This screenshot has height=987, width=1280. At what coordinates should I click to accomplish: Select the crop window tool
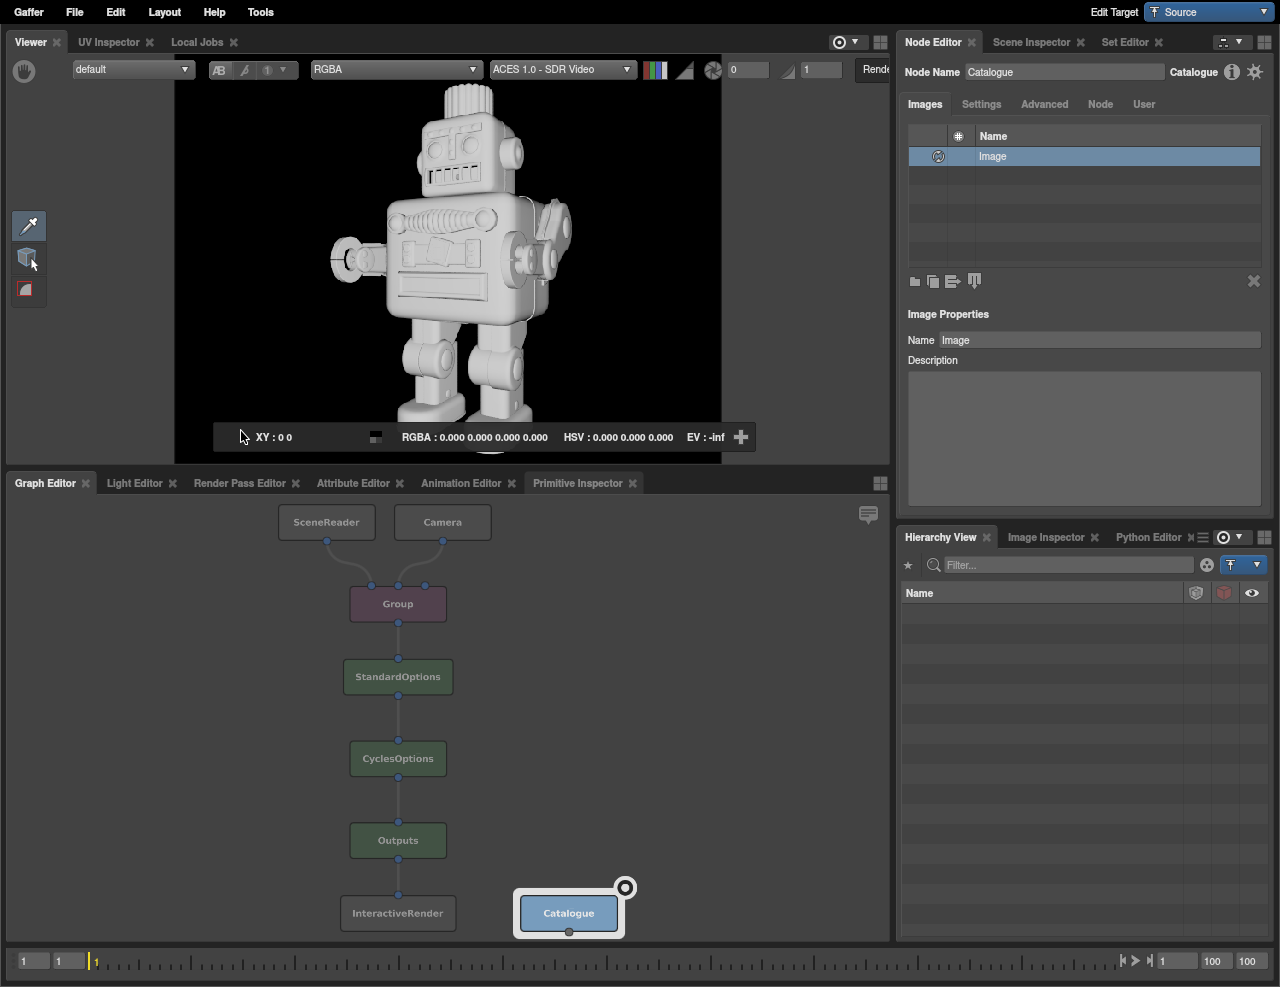(x=27, y=290)
